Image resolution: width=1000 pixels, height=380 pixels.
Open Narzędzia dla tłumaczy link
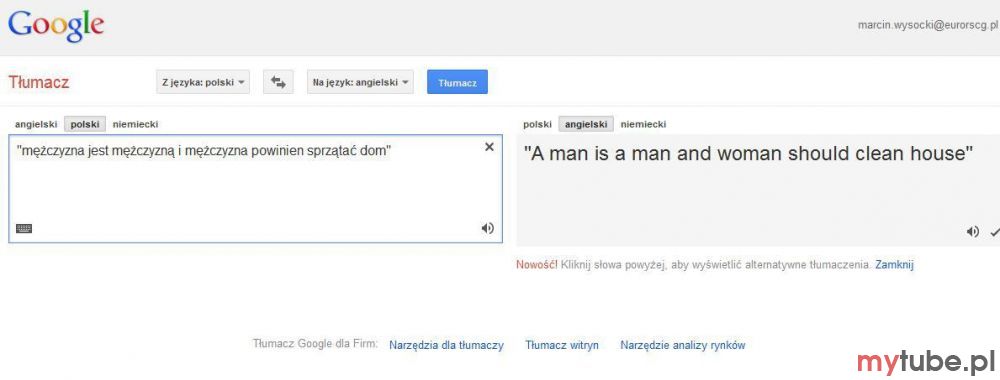(x=446, y=346)
